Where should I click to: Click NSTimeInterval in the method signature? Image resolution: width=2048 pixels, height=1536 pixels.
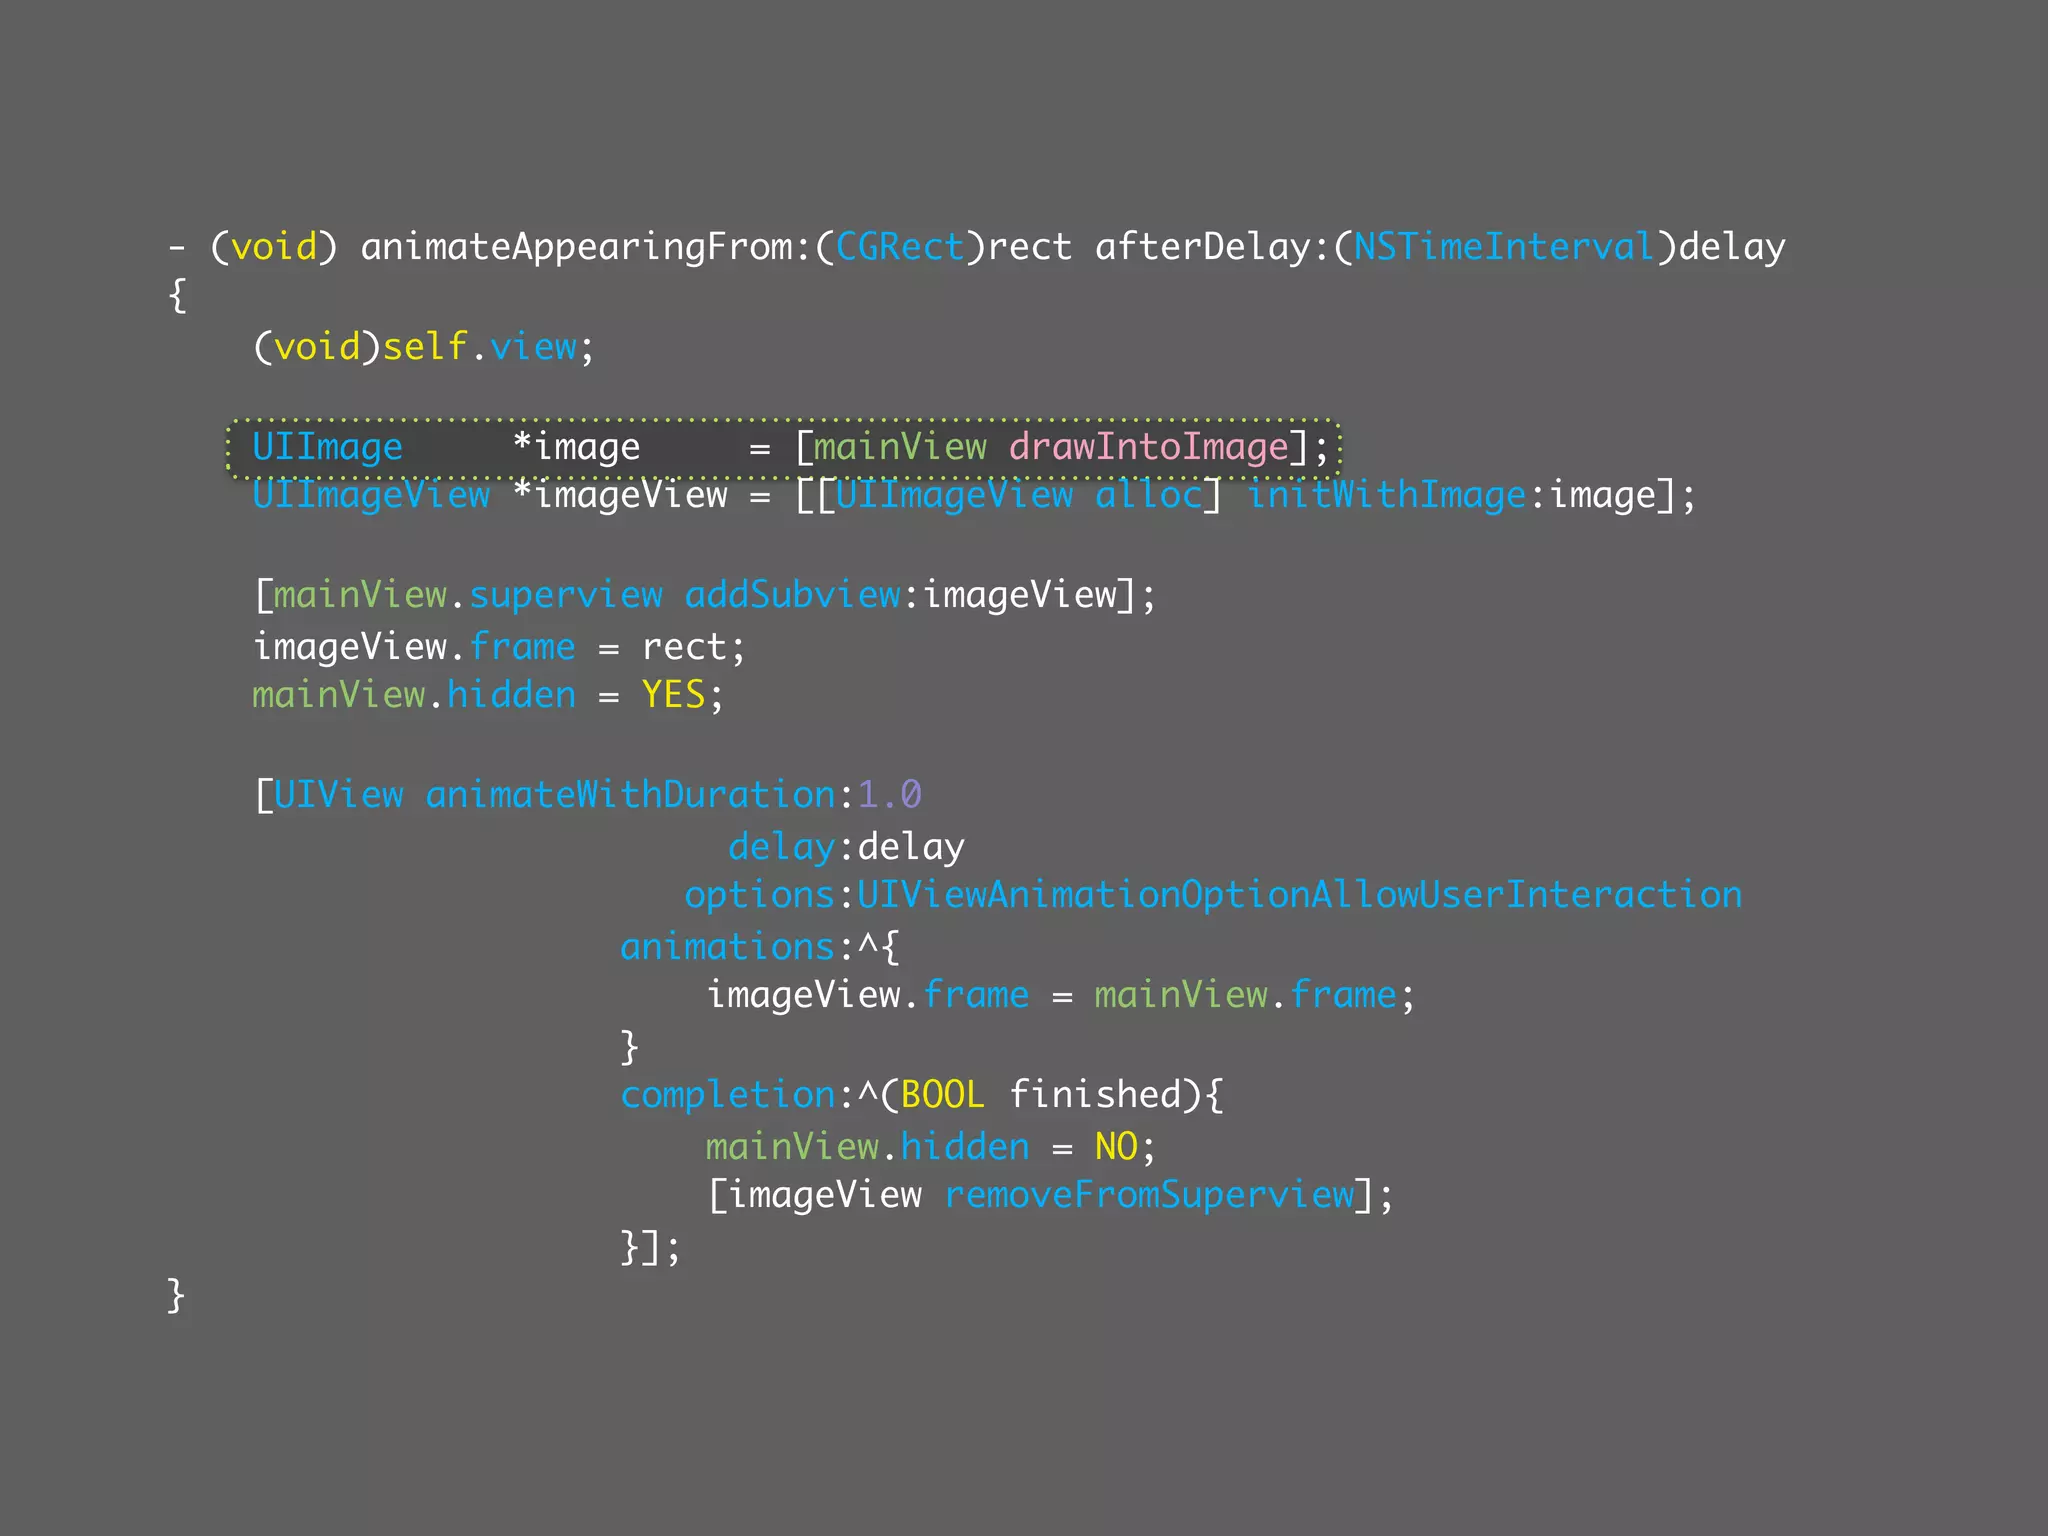(x=1503, y=246)
